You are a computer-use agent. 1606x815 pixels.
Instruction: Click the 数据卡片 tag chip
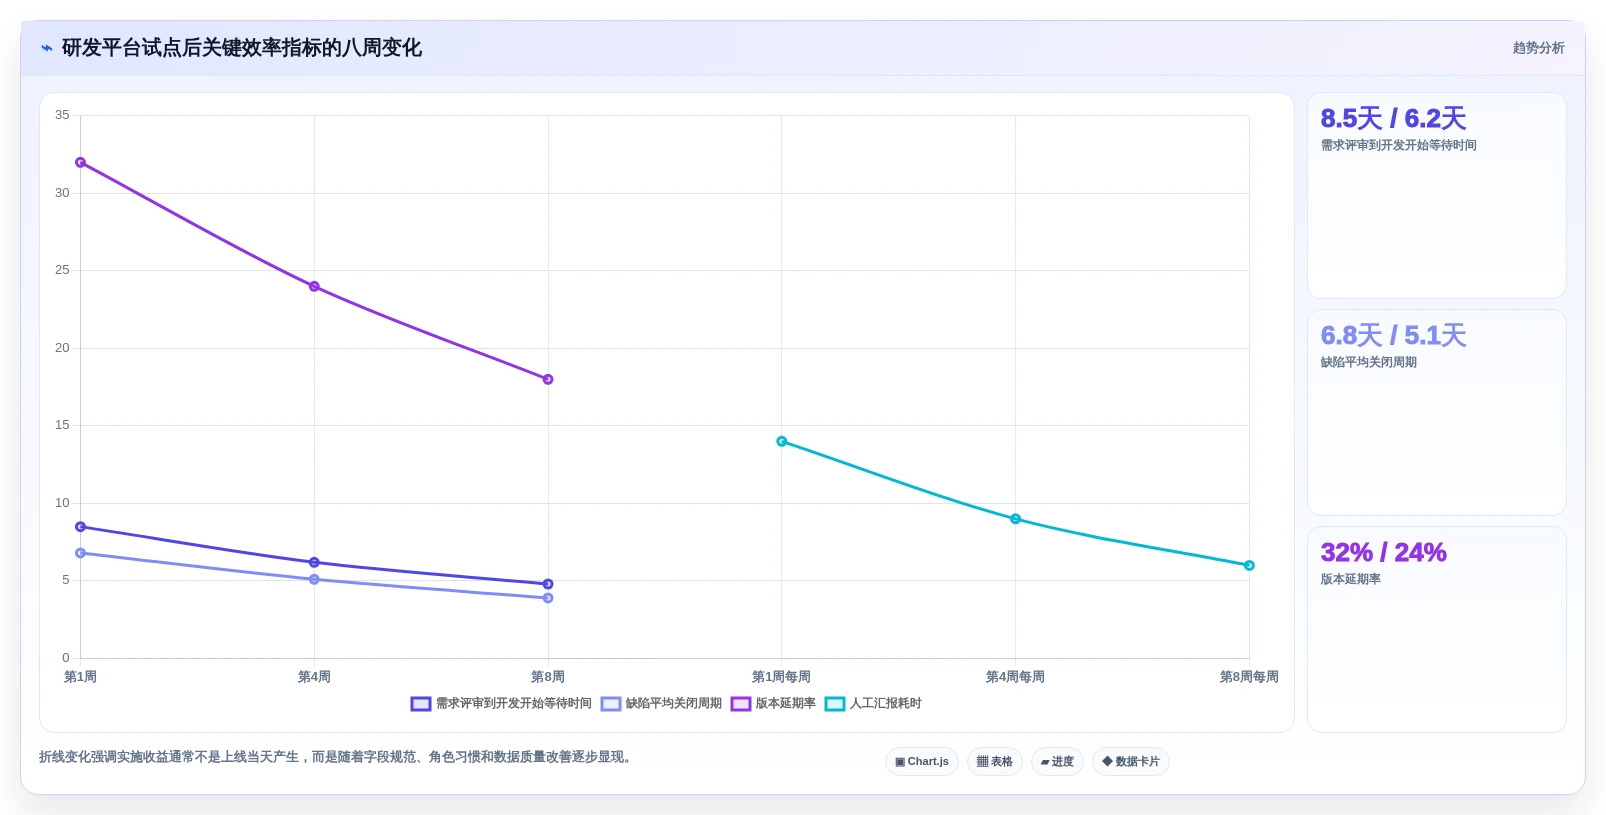coord(1131,762)
